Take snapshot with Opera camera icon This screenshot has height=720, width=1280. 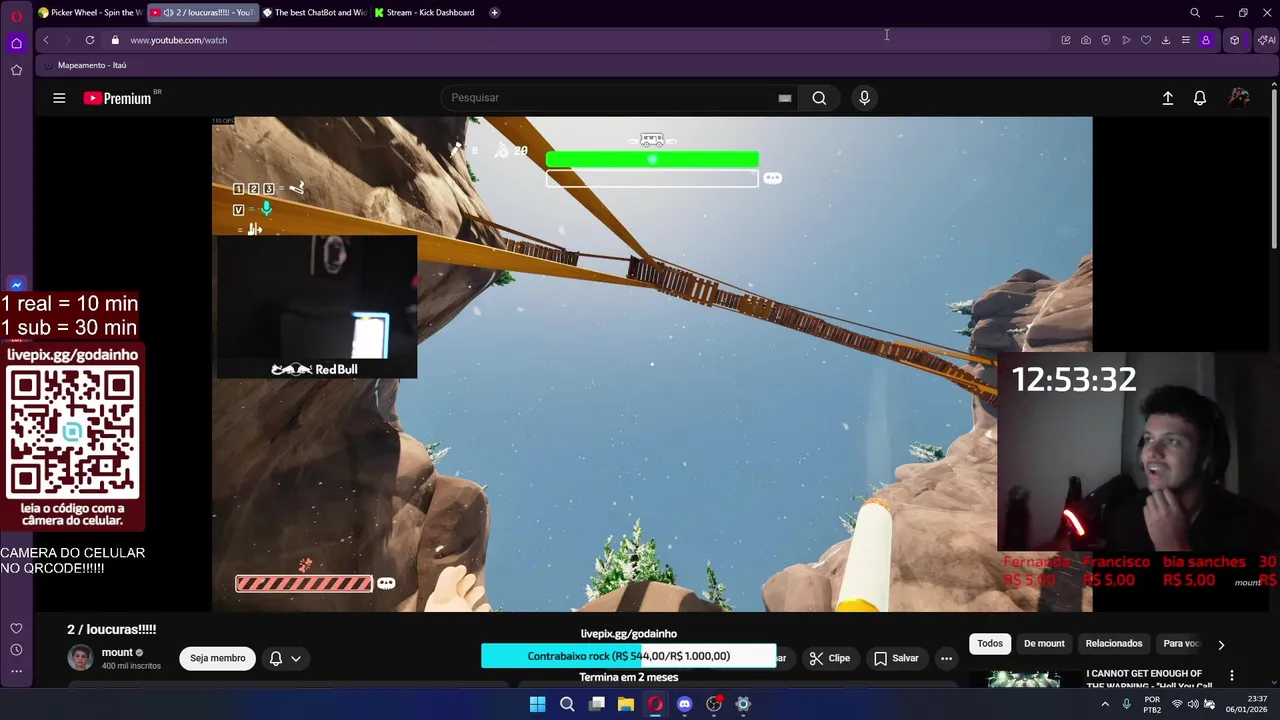point(1086,40)
